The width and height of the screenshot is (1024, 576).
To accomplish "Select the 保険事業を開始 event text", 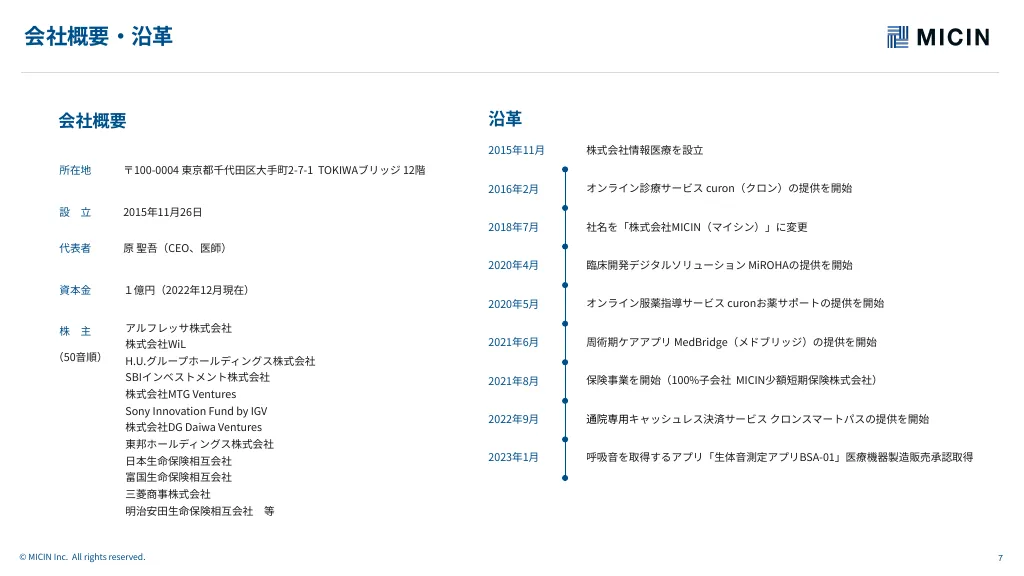I will click(x=731, y=380).
